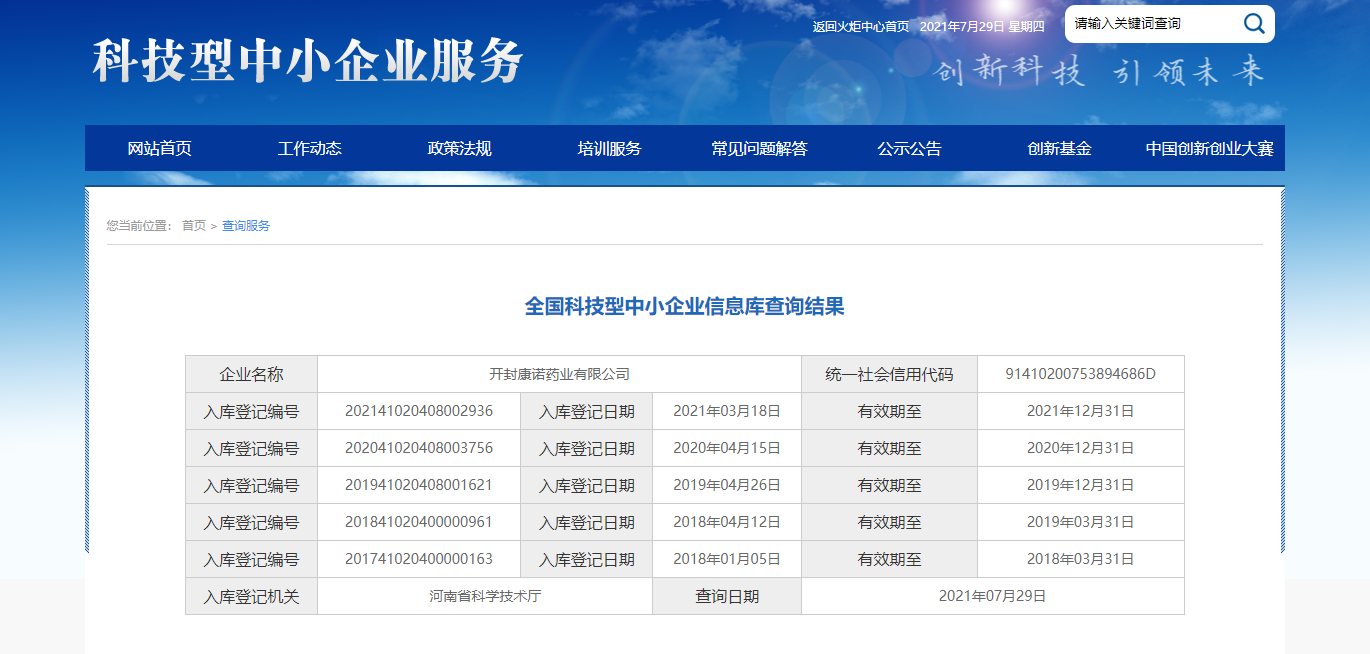
Task: Select the 创新基金 navigation item
Action: coord(1060,149)
